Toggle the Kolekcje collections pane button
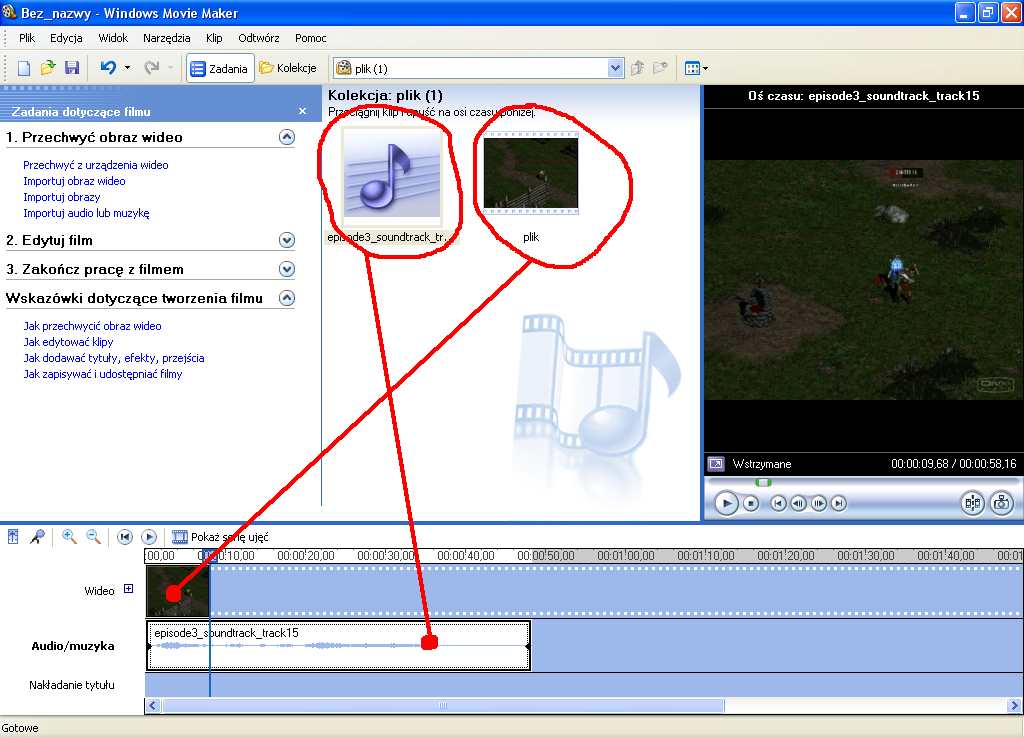The image size is (1024, 738). (288, 68)
